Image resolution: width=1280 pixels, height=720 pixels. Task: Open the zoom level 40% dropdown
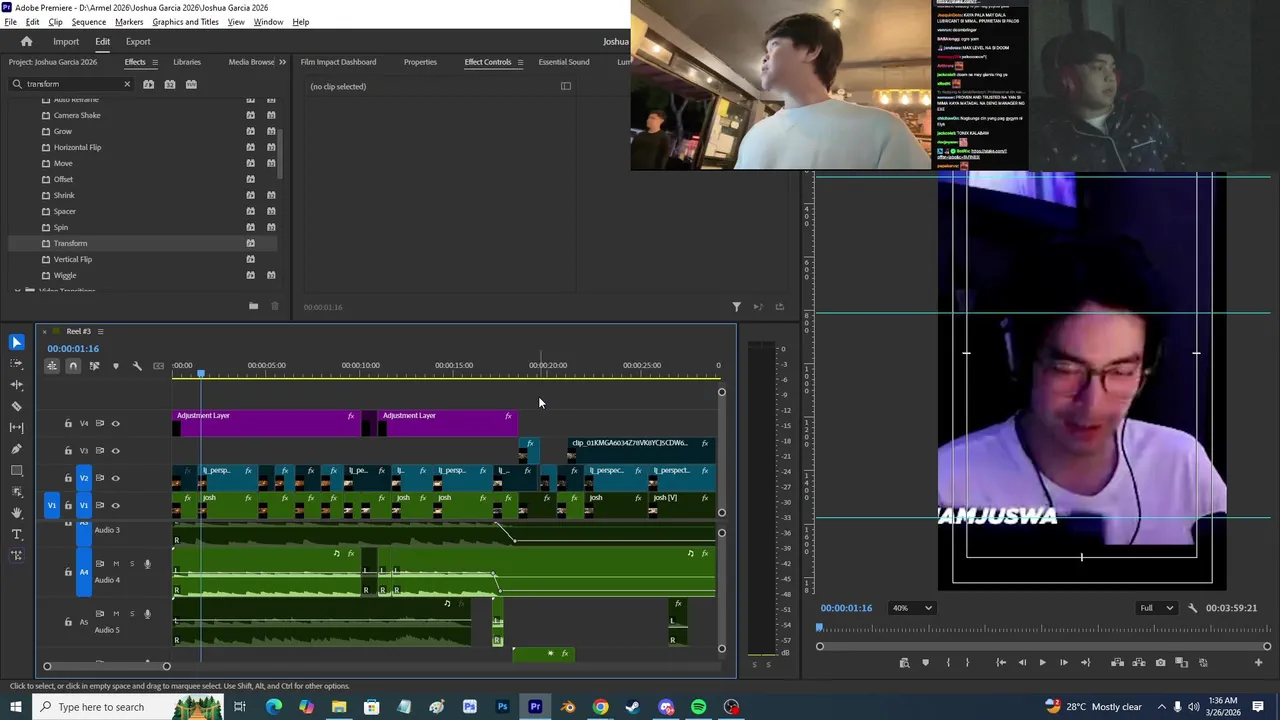(913, 608)
